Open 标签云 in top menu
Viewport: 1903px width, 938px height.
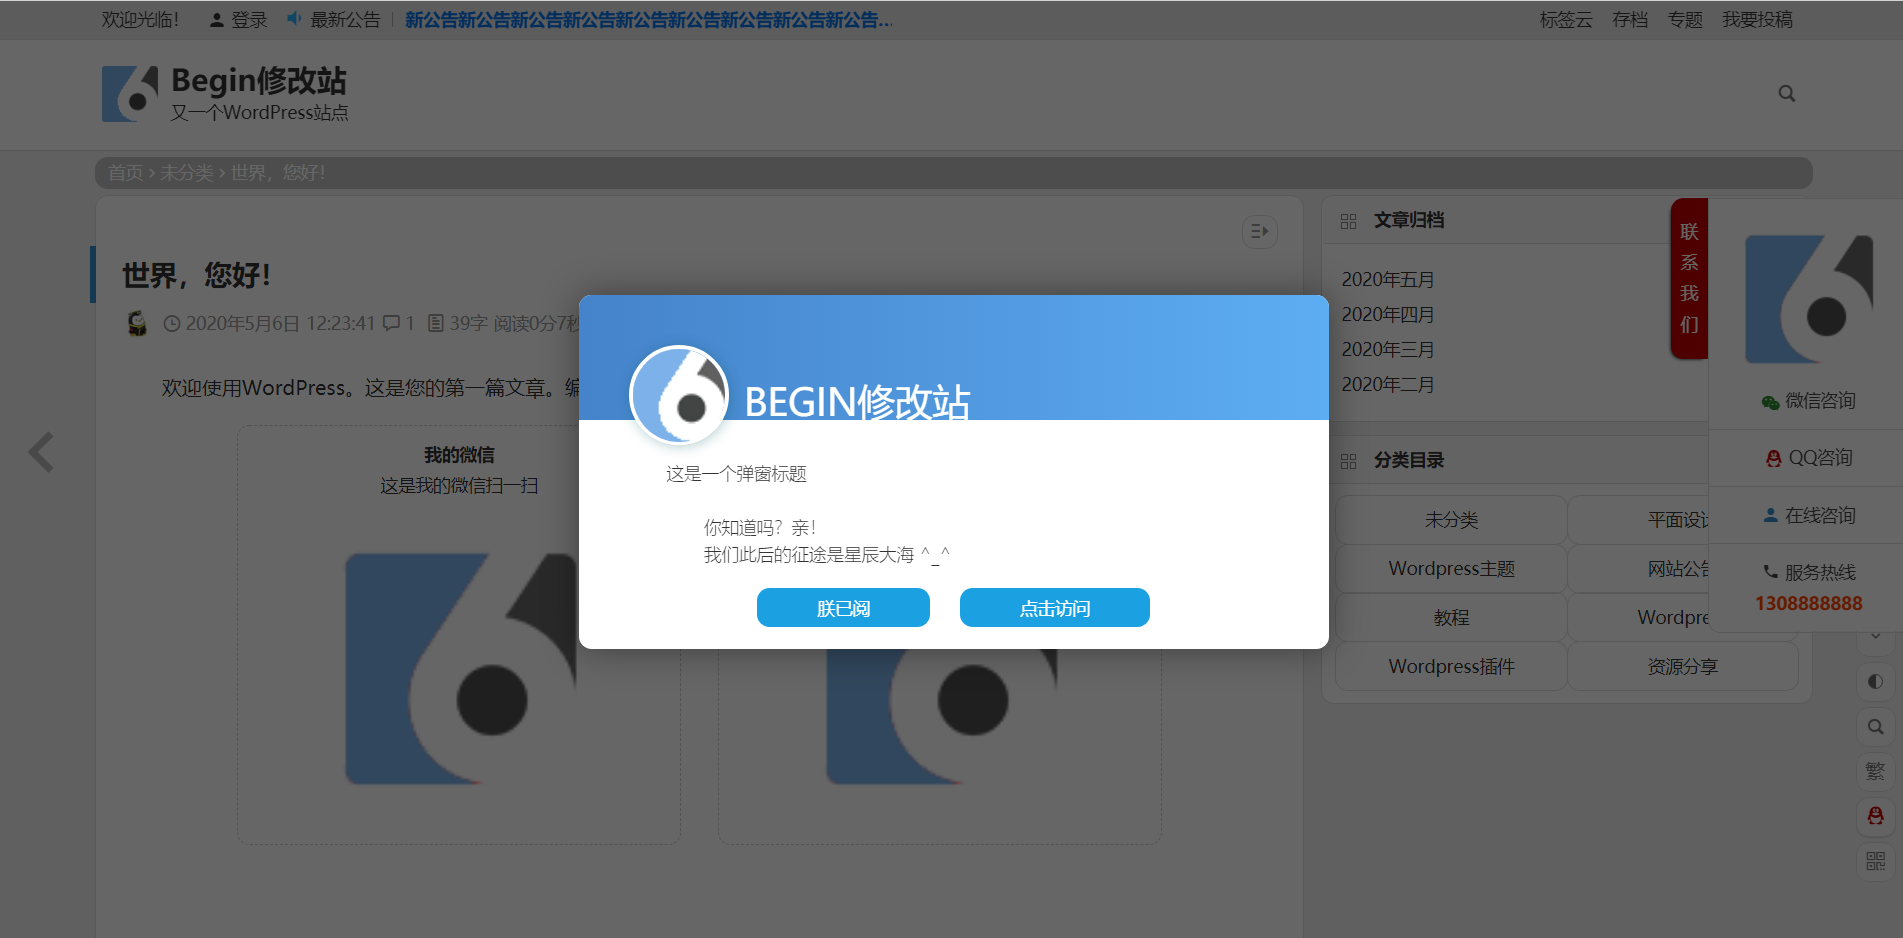(1565, 20)
